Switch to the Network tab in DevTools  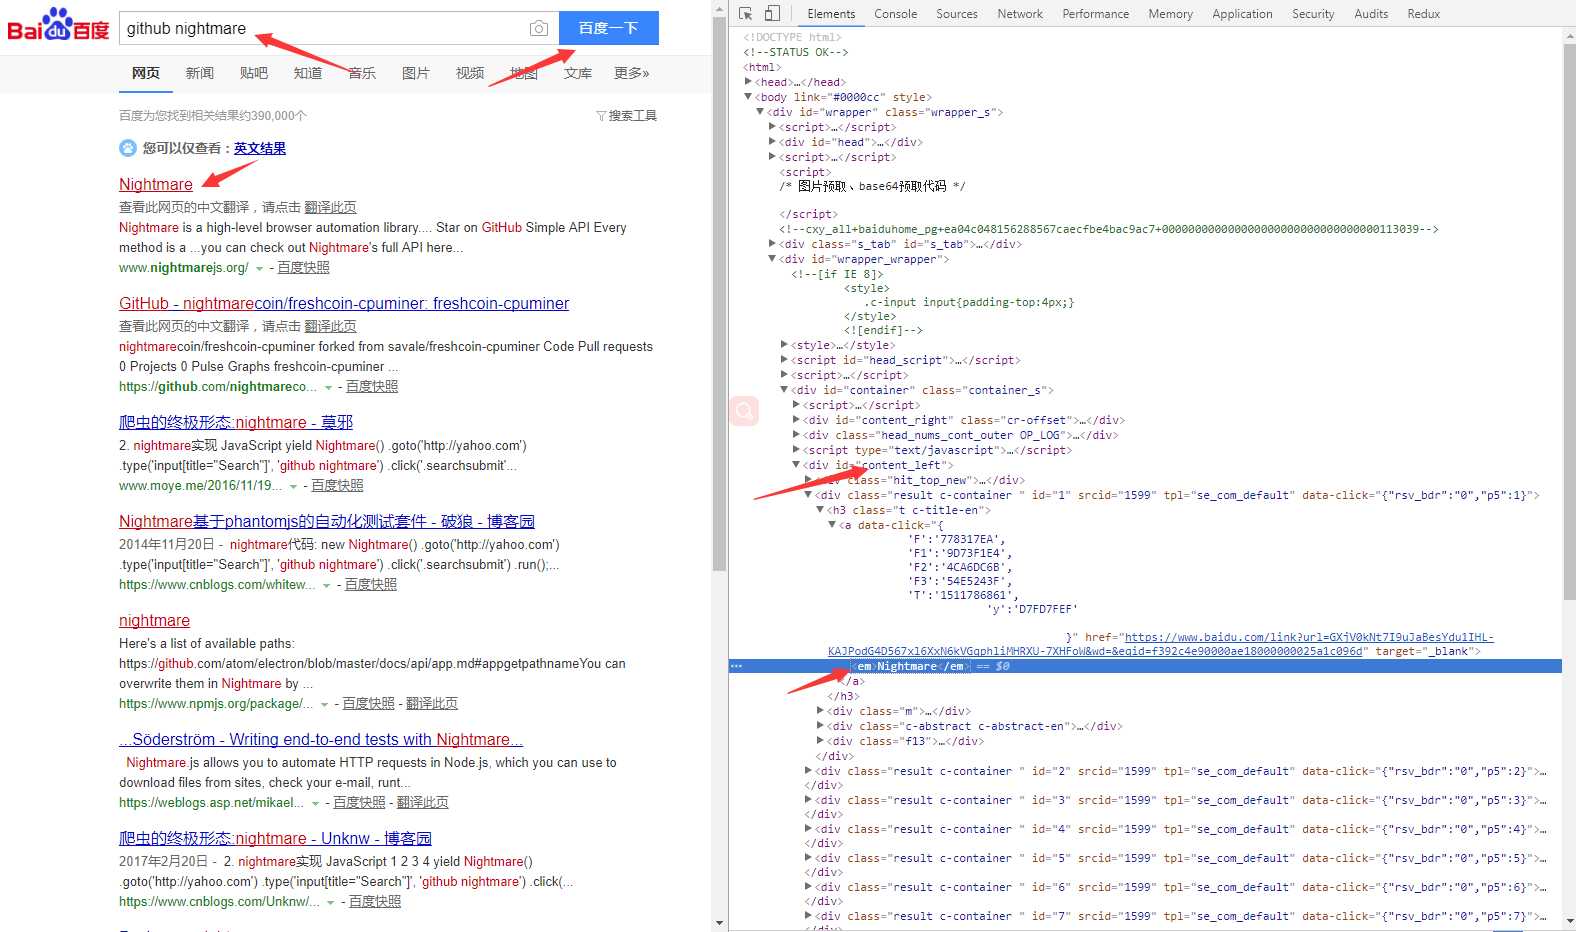click(x=1020, y=14)
